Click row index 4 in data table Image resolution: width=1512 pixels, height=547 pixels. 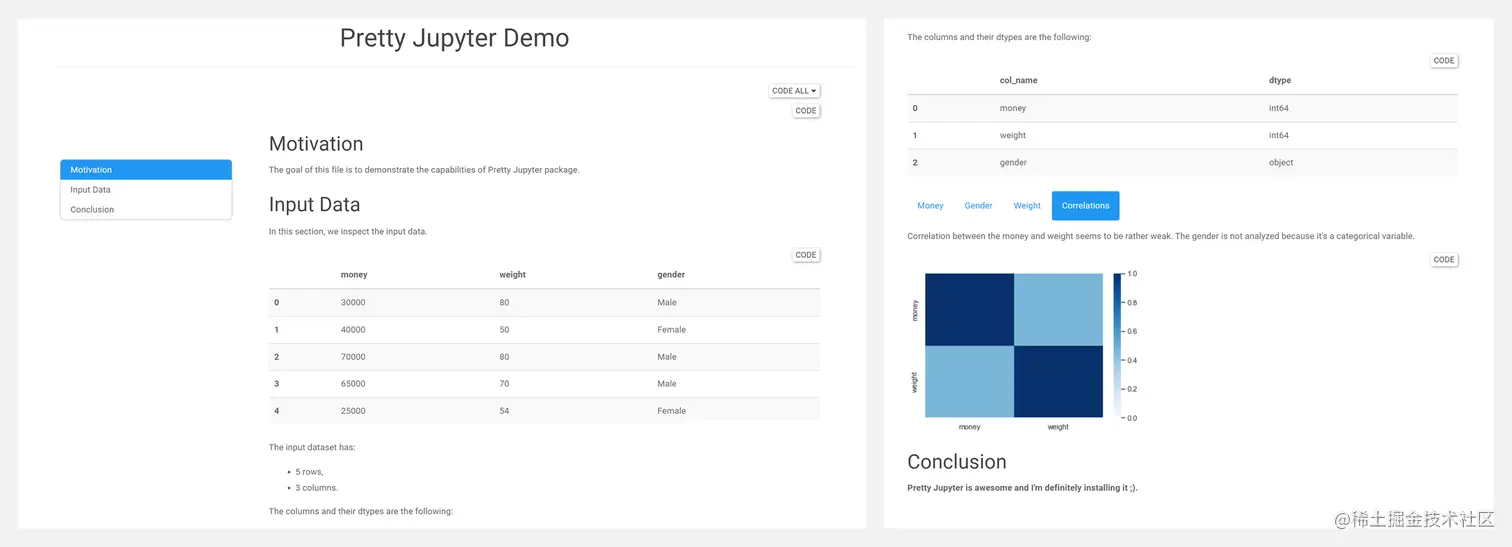[x=277, y=411]
